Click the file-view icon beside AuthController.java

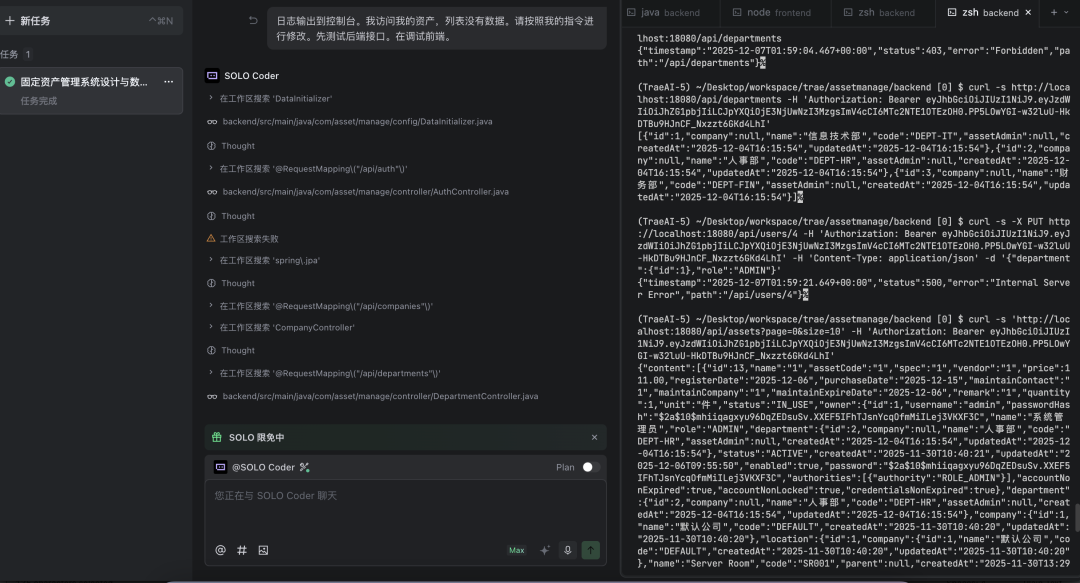pos(212,192)
